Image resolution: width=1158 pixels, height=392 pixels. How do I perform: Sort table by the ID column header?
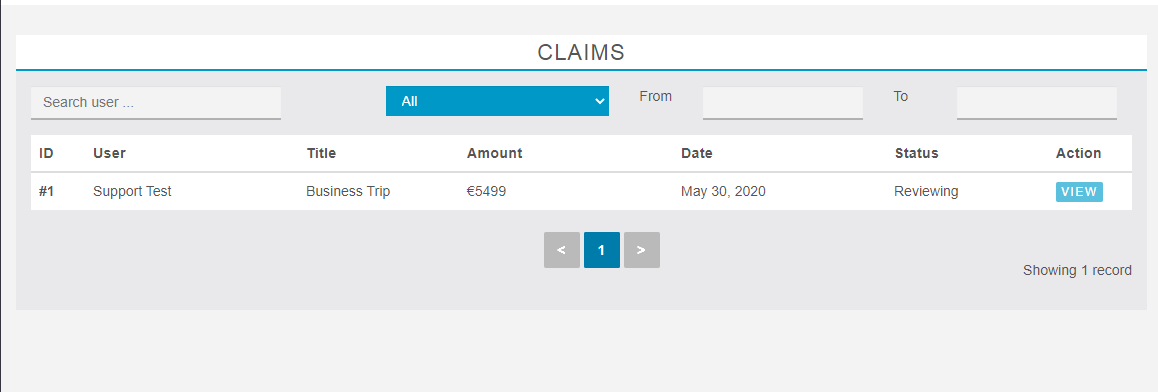click(47, 154)
